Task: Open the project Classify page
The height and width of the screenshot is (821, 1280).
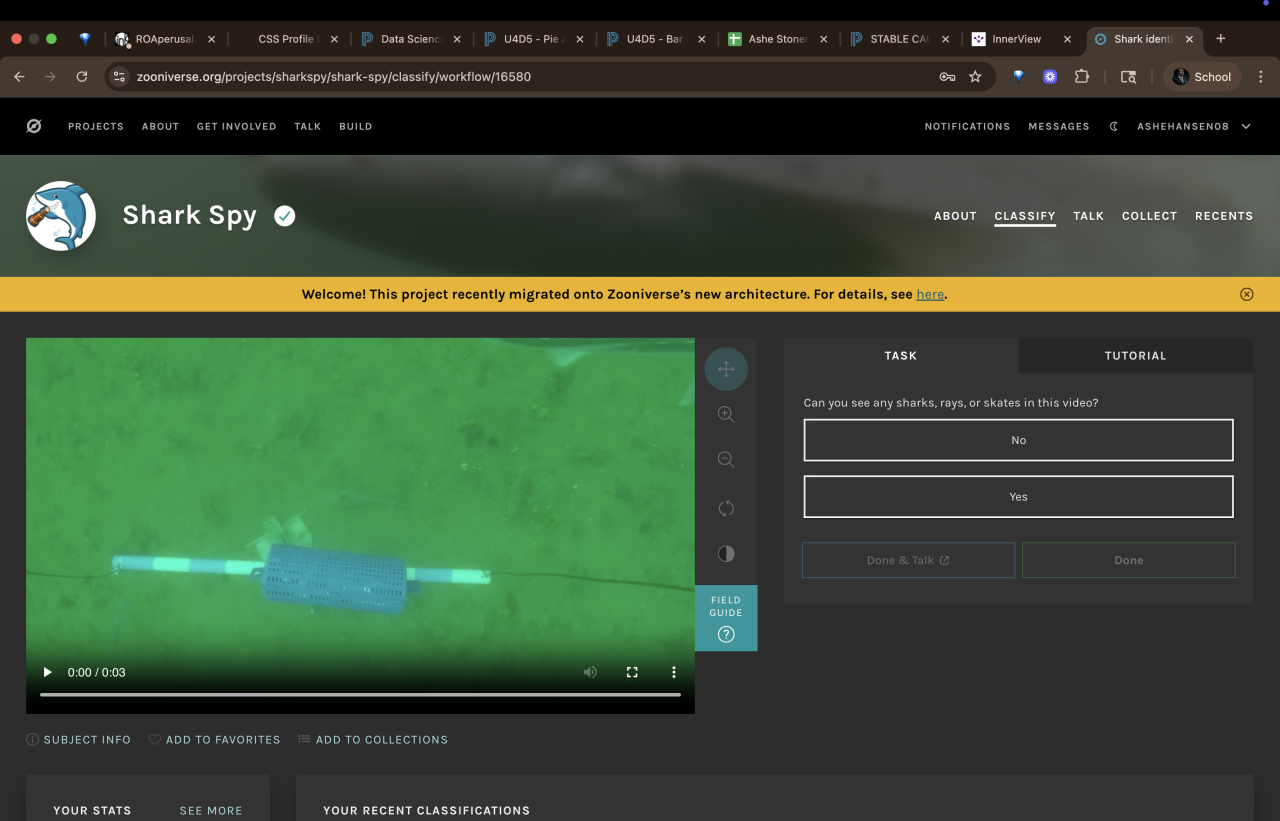Action: pos(1025,216)
